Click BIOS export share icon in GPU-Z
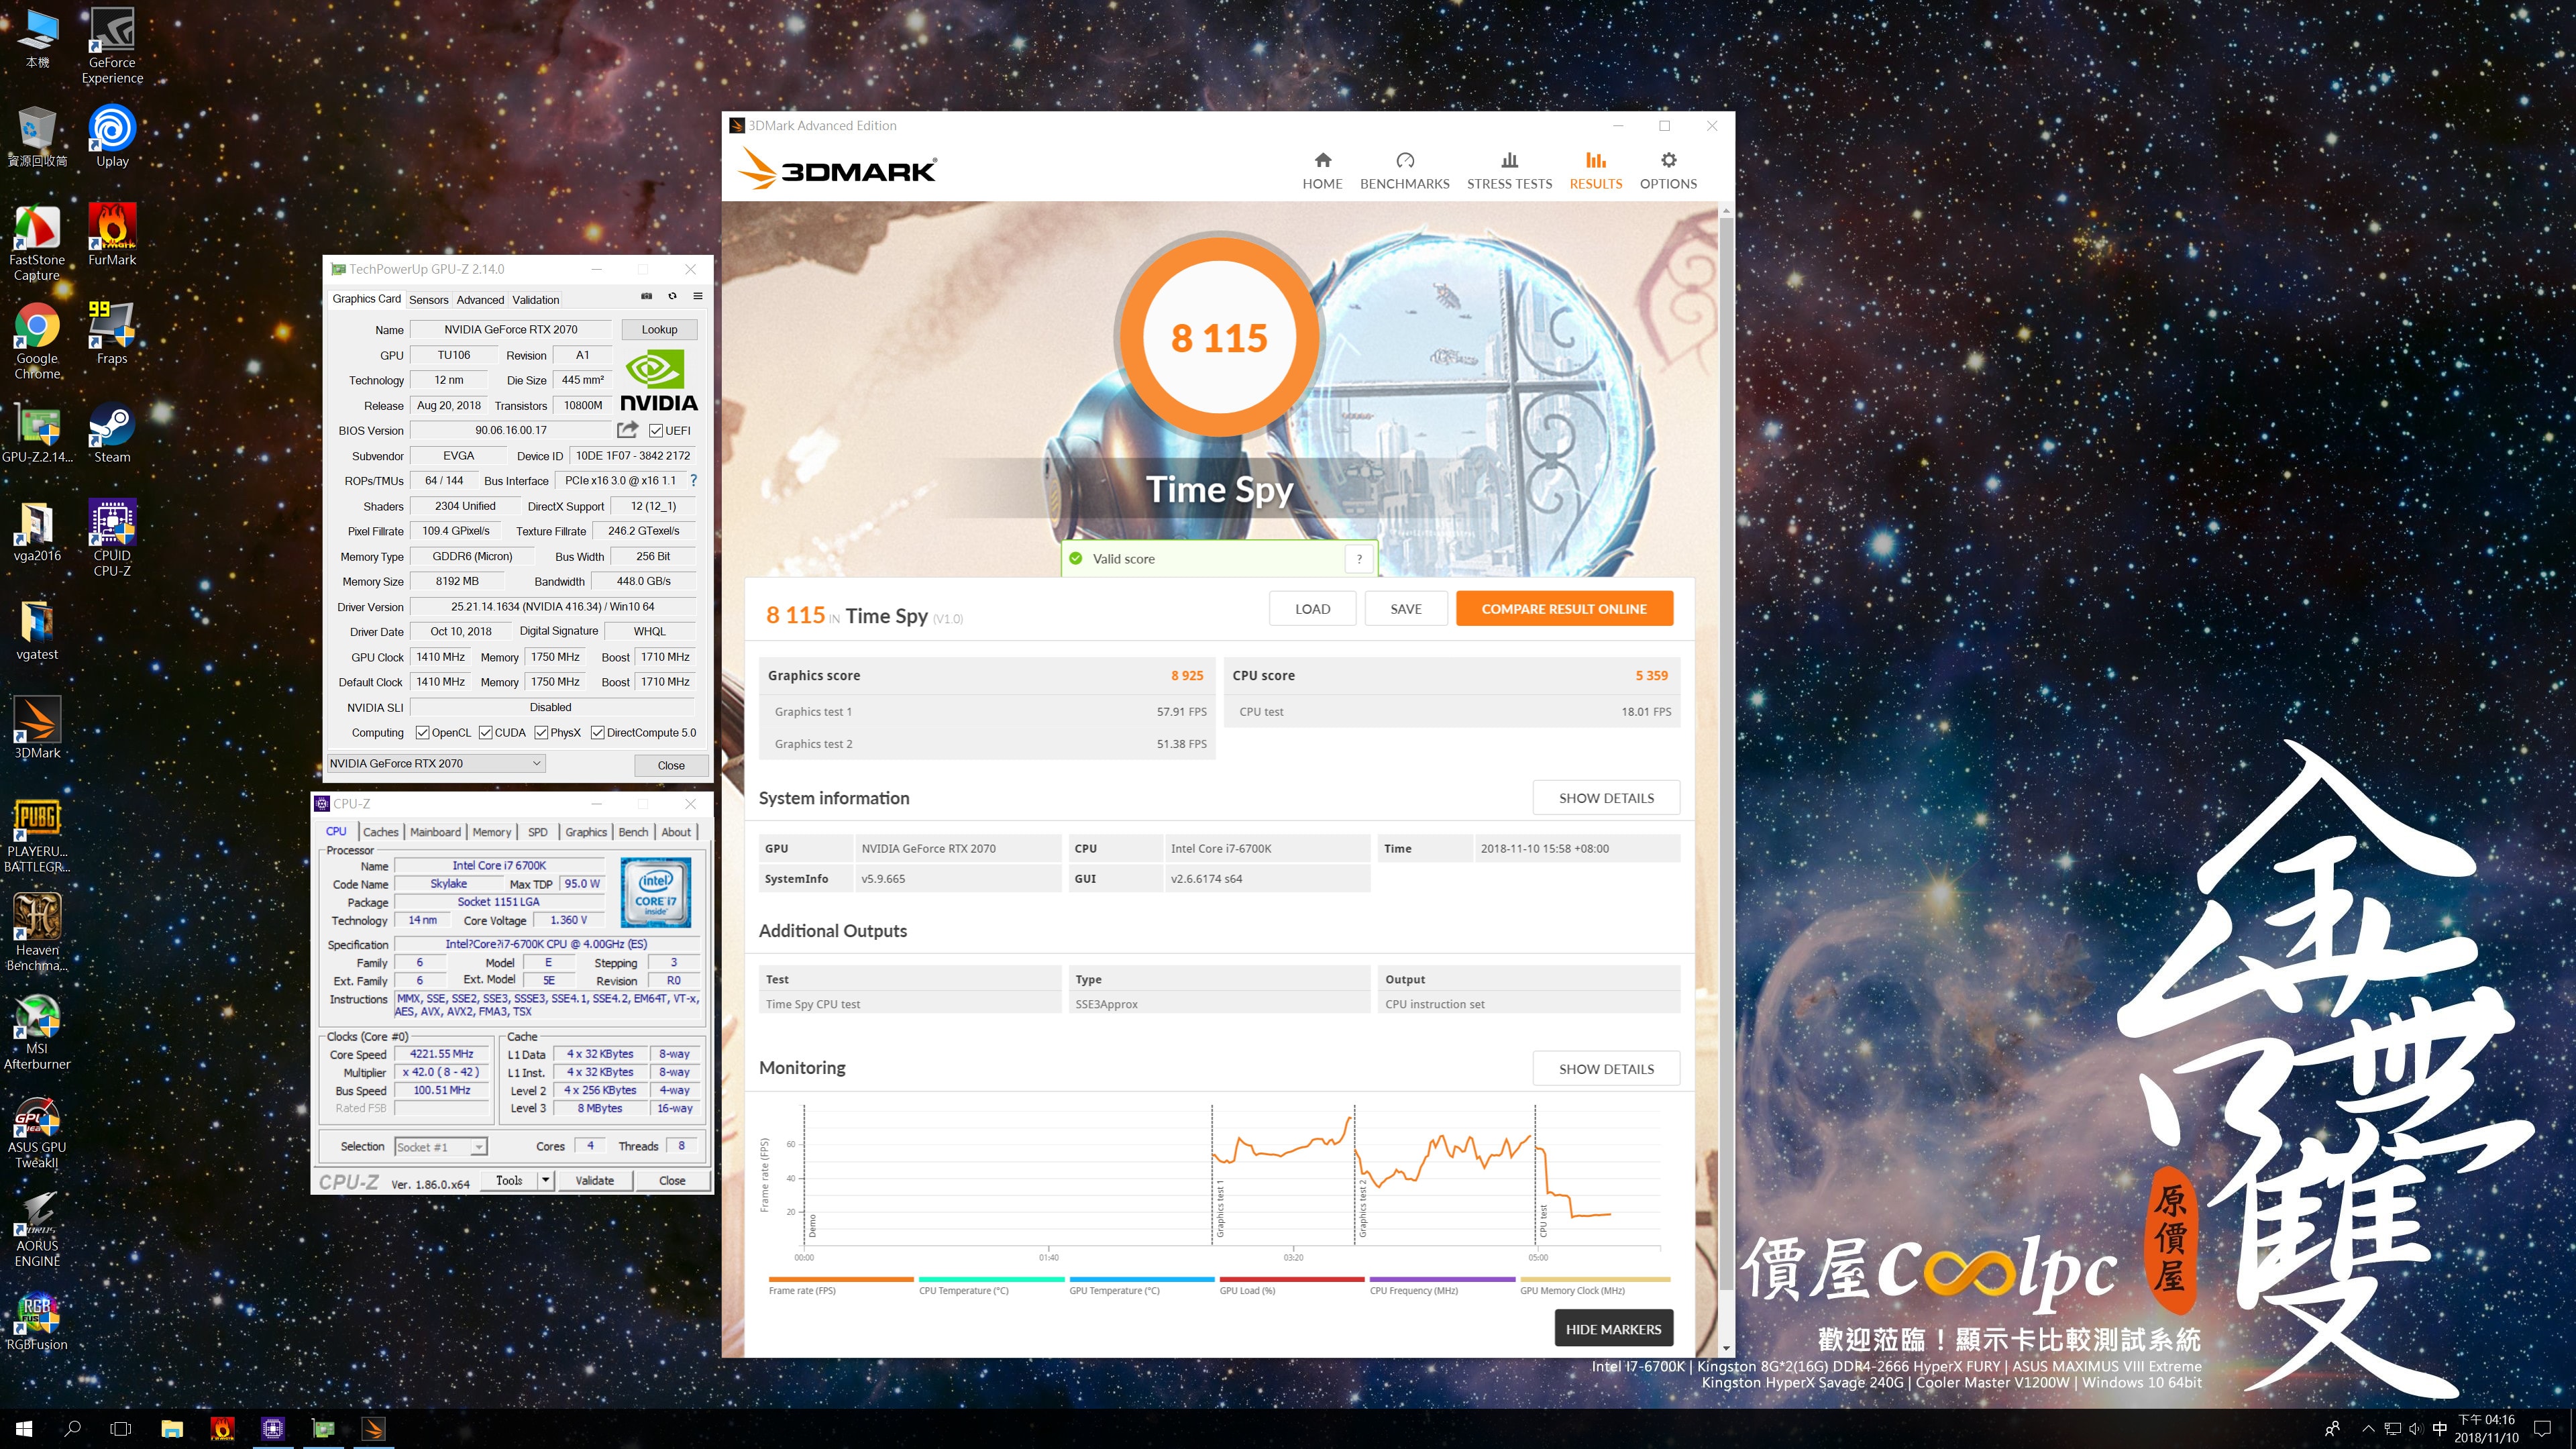This screenshot has width=2576, height=1449. (627, 430)
